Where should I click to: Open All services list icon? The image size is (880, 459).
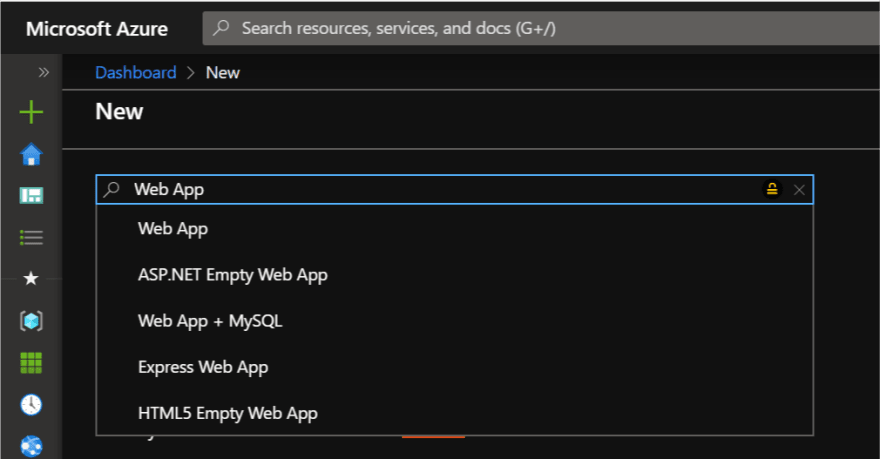31,237
